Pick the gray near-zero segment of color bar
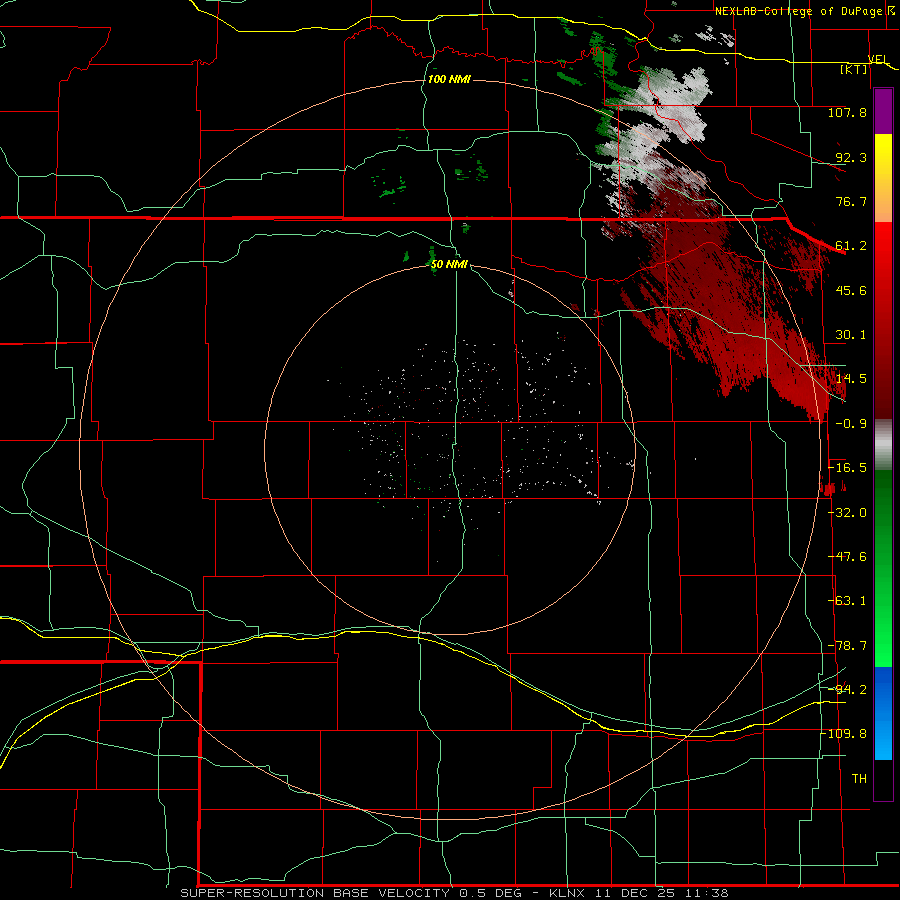Screen dimensions: 900x900 coord(883,445)
